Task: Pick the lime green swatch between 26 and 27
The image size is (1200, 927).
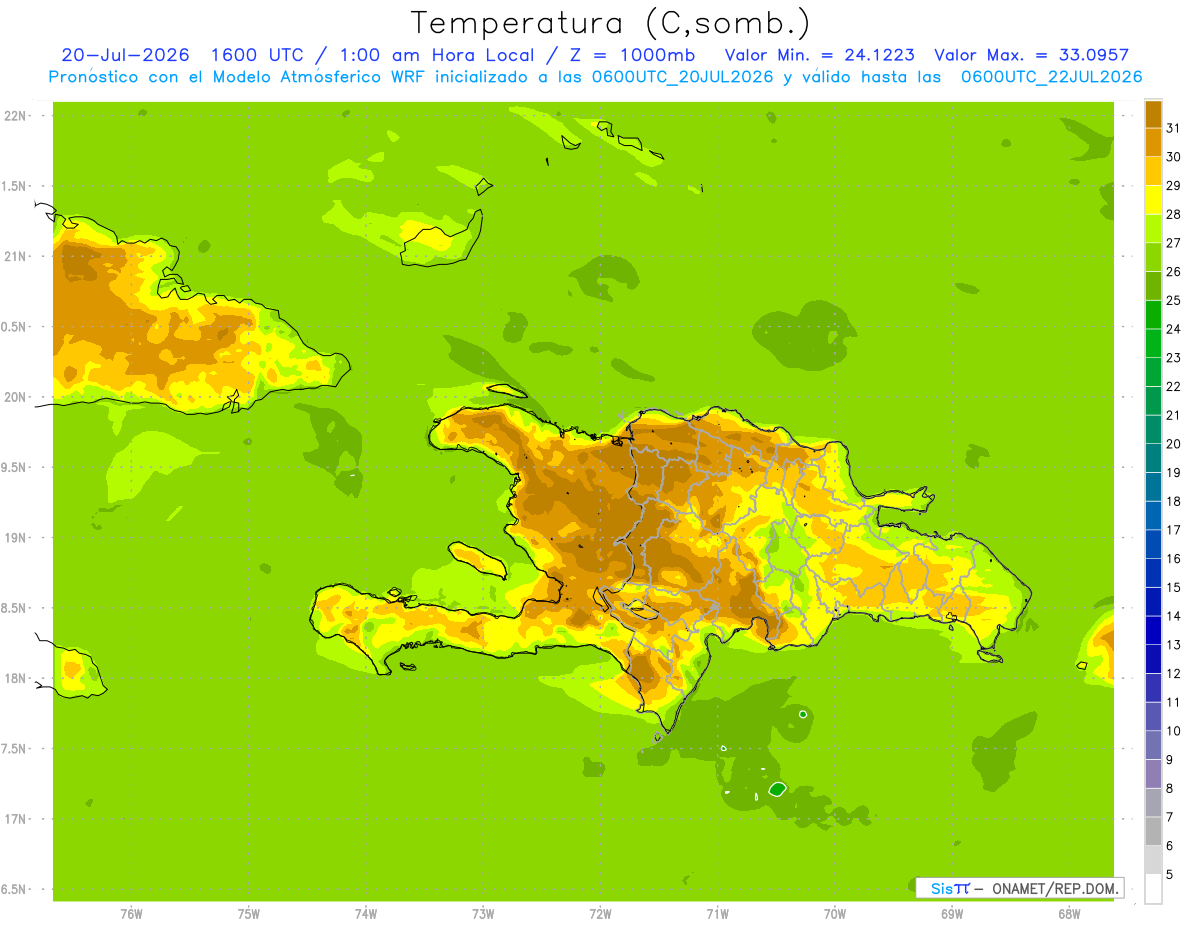Action: (1153, 257)
